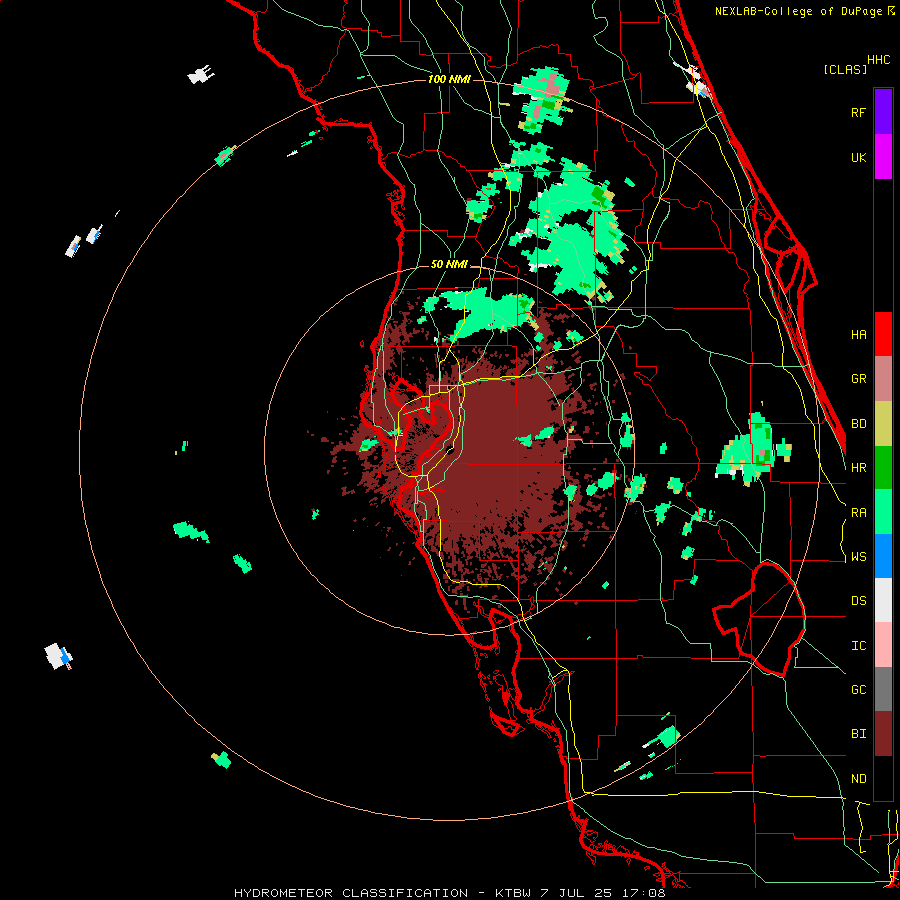Click the BD yellow legend swatch

click(883, 423)
